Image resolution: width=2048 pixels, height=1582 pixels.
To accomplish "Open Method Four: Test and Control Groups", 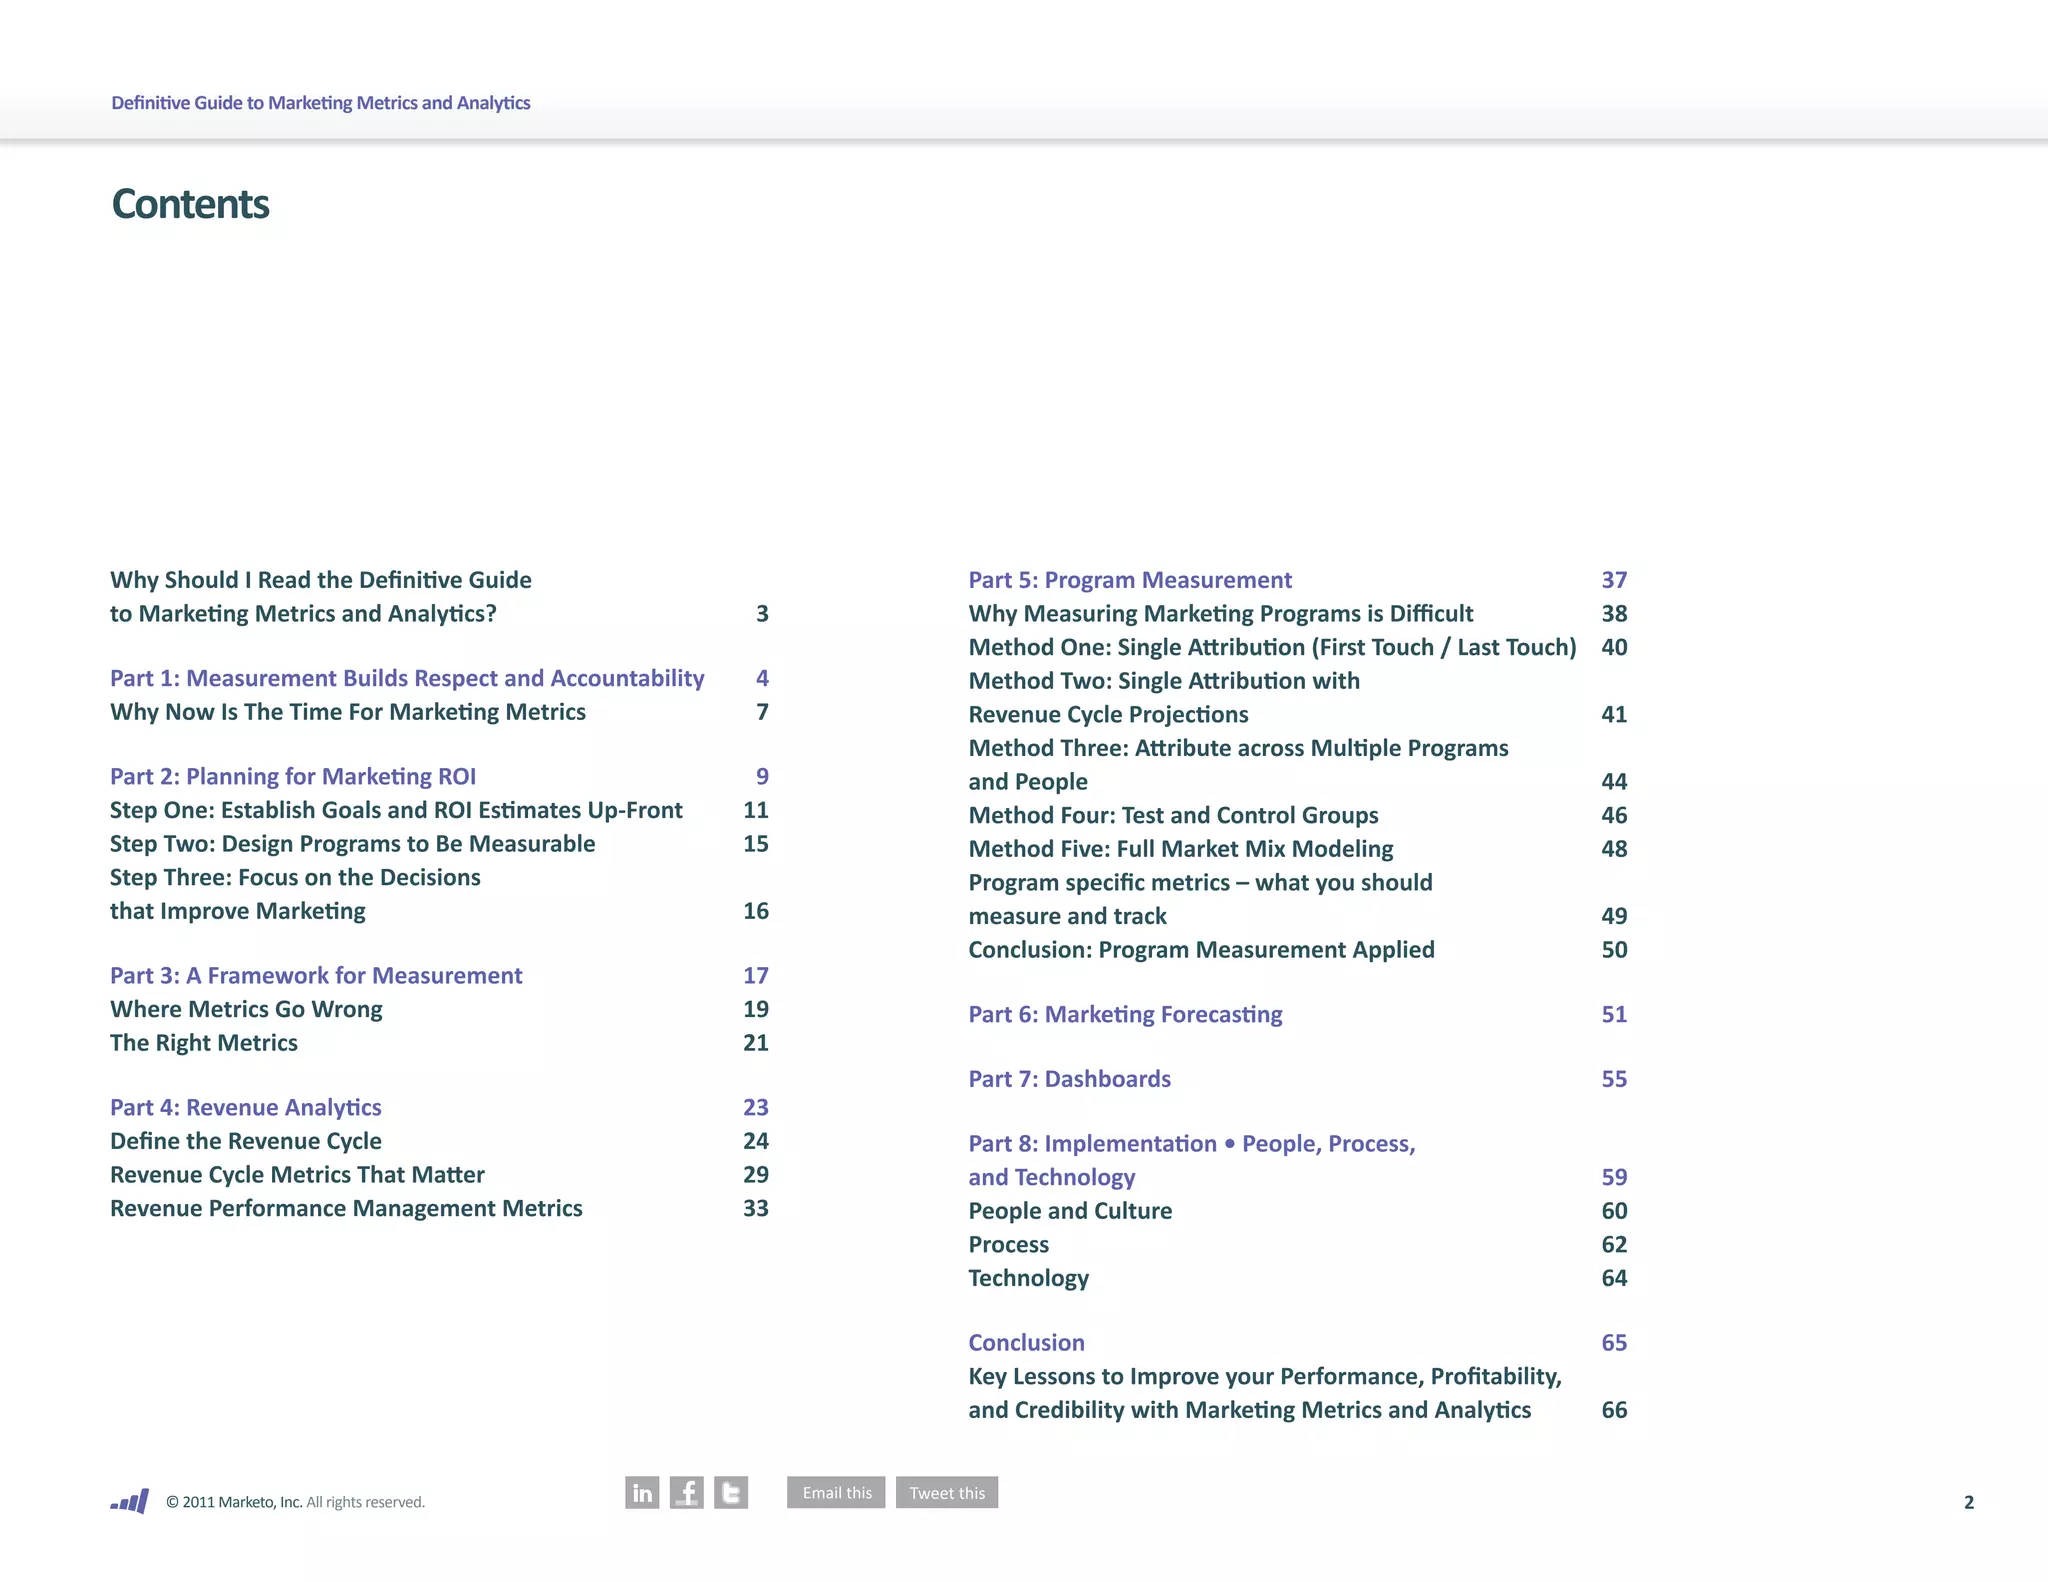I will click(x=1173, y=815).
